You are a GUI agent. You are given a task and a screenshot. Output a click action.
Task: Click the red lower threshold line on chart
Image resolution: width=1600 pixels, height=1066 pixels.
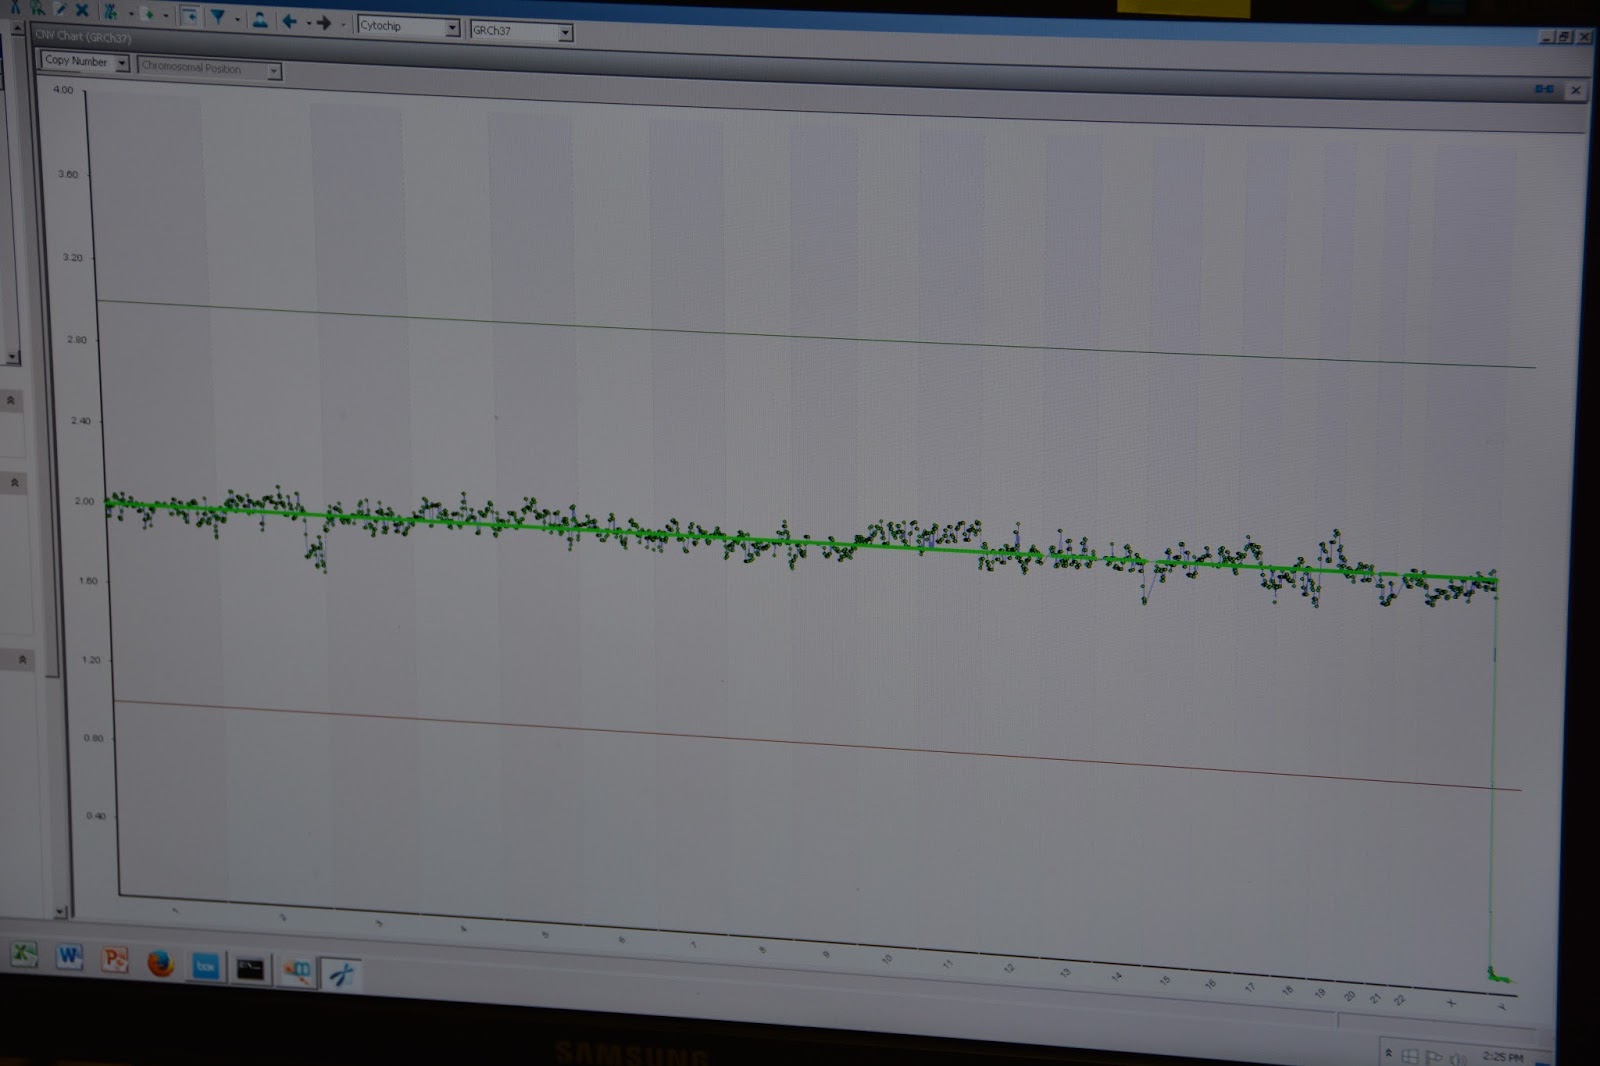(816, 745)
